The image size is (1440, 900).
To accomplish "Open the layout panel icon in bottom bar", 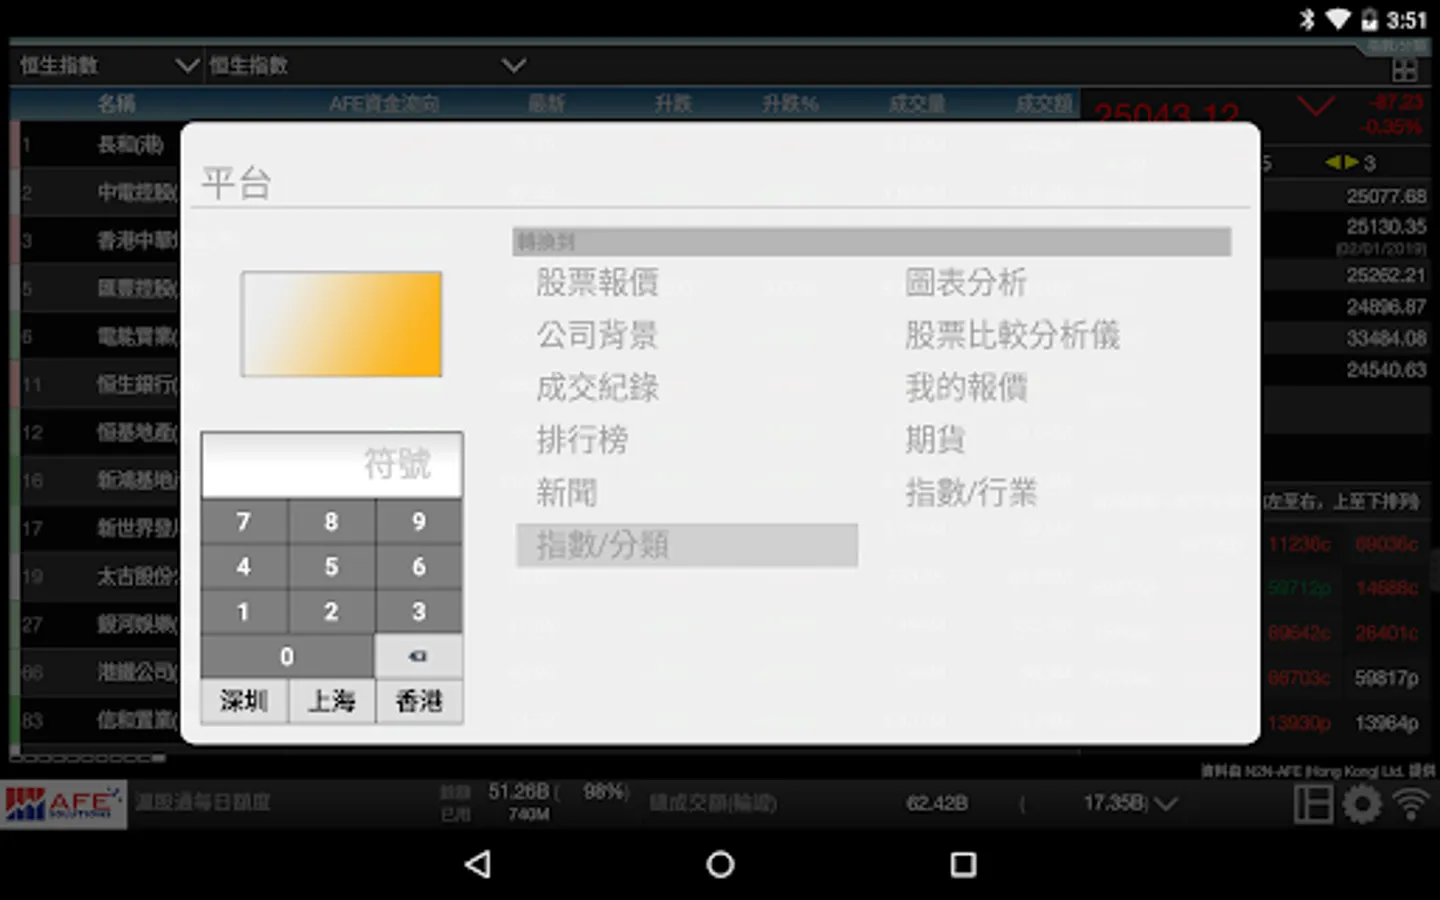I will [x=1313, y=804].
